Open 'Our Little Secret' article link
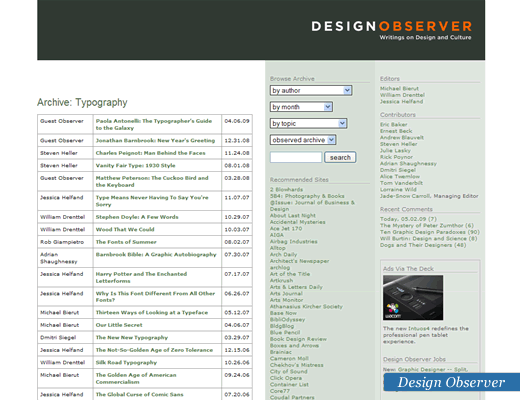 (x=119, y=325)
